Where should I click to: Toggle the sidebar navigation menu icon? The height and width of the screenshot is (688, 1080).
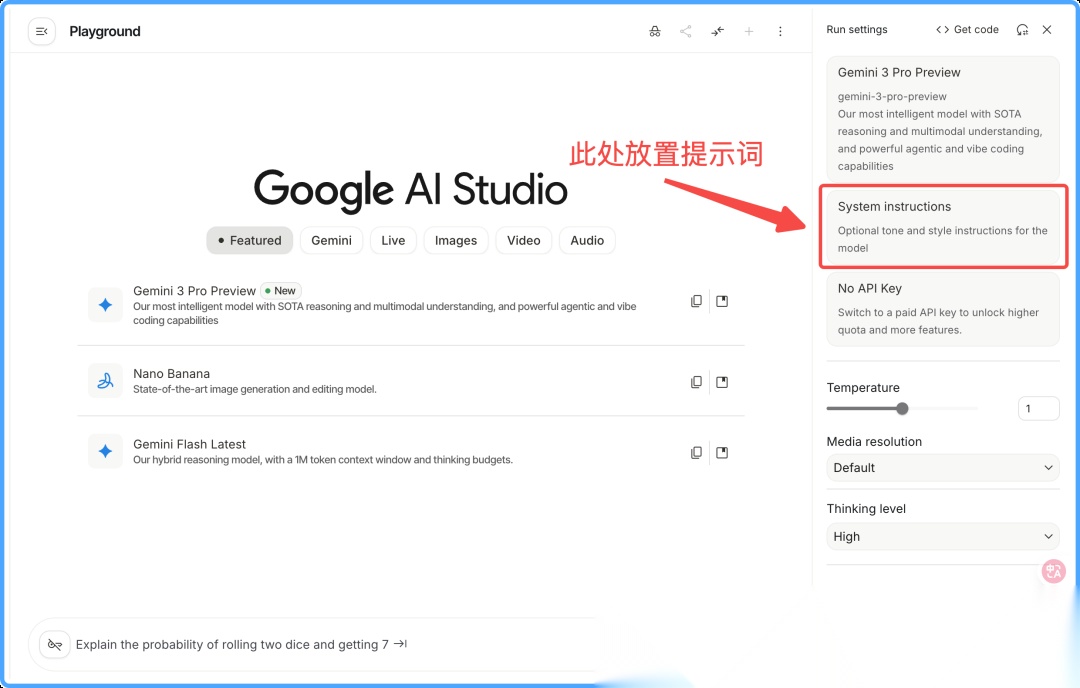point(41,32)
